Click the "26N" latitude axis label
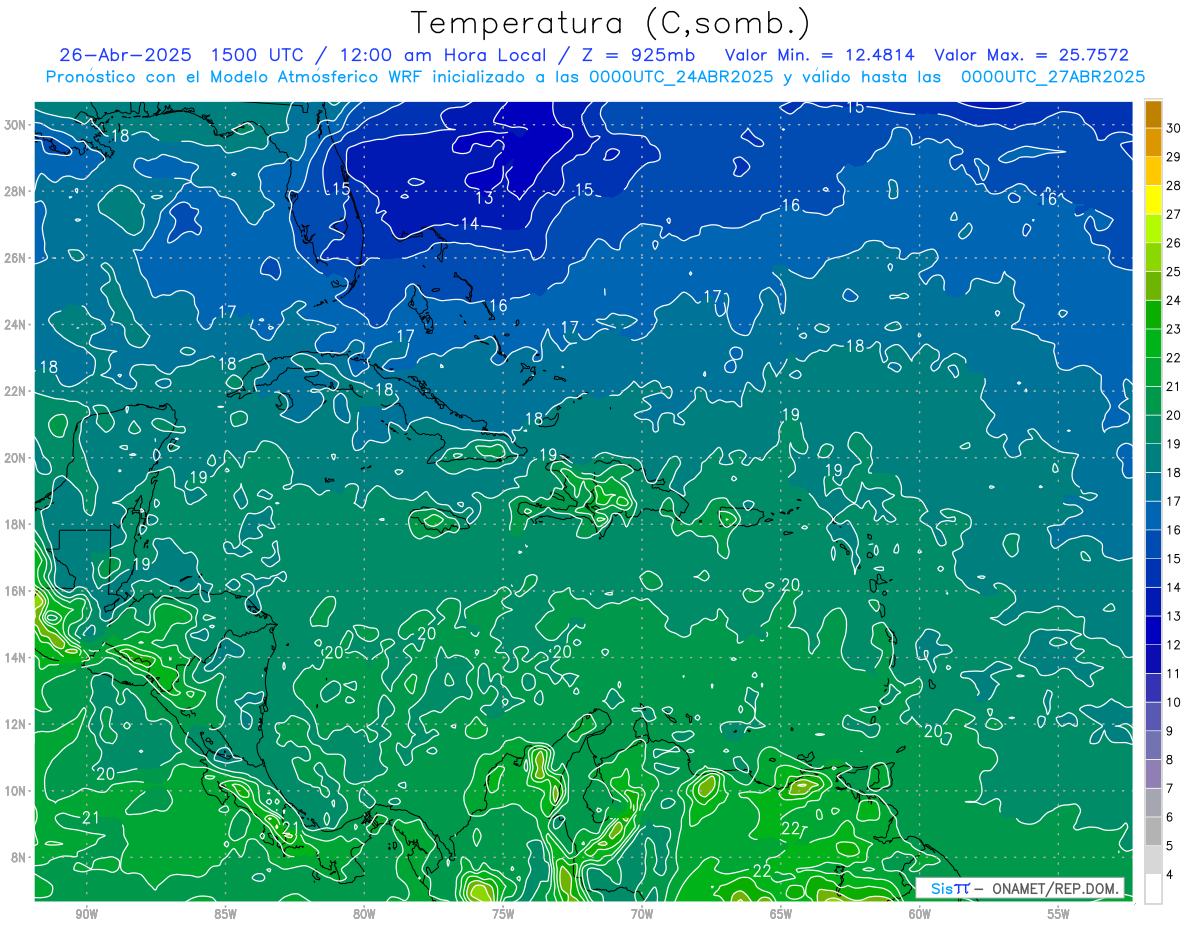Image resolution: width=1200 pixels, height=927 pixels. click(15, 258)
